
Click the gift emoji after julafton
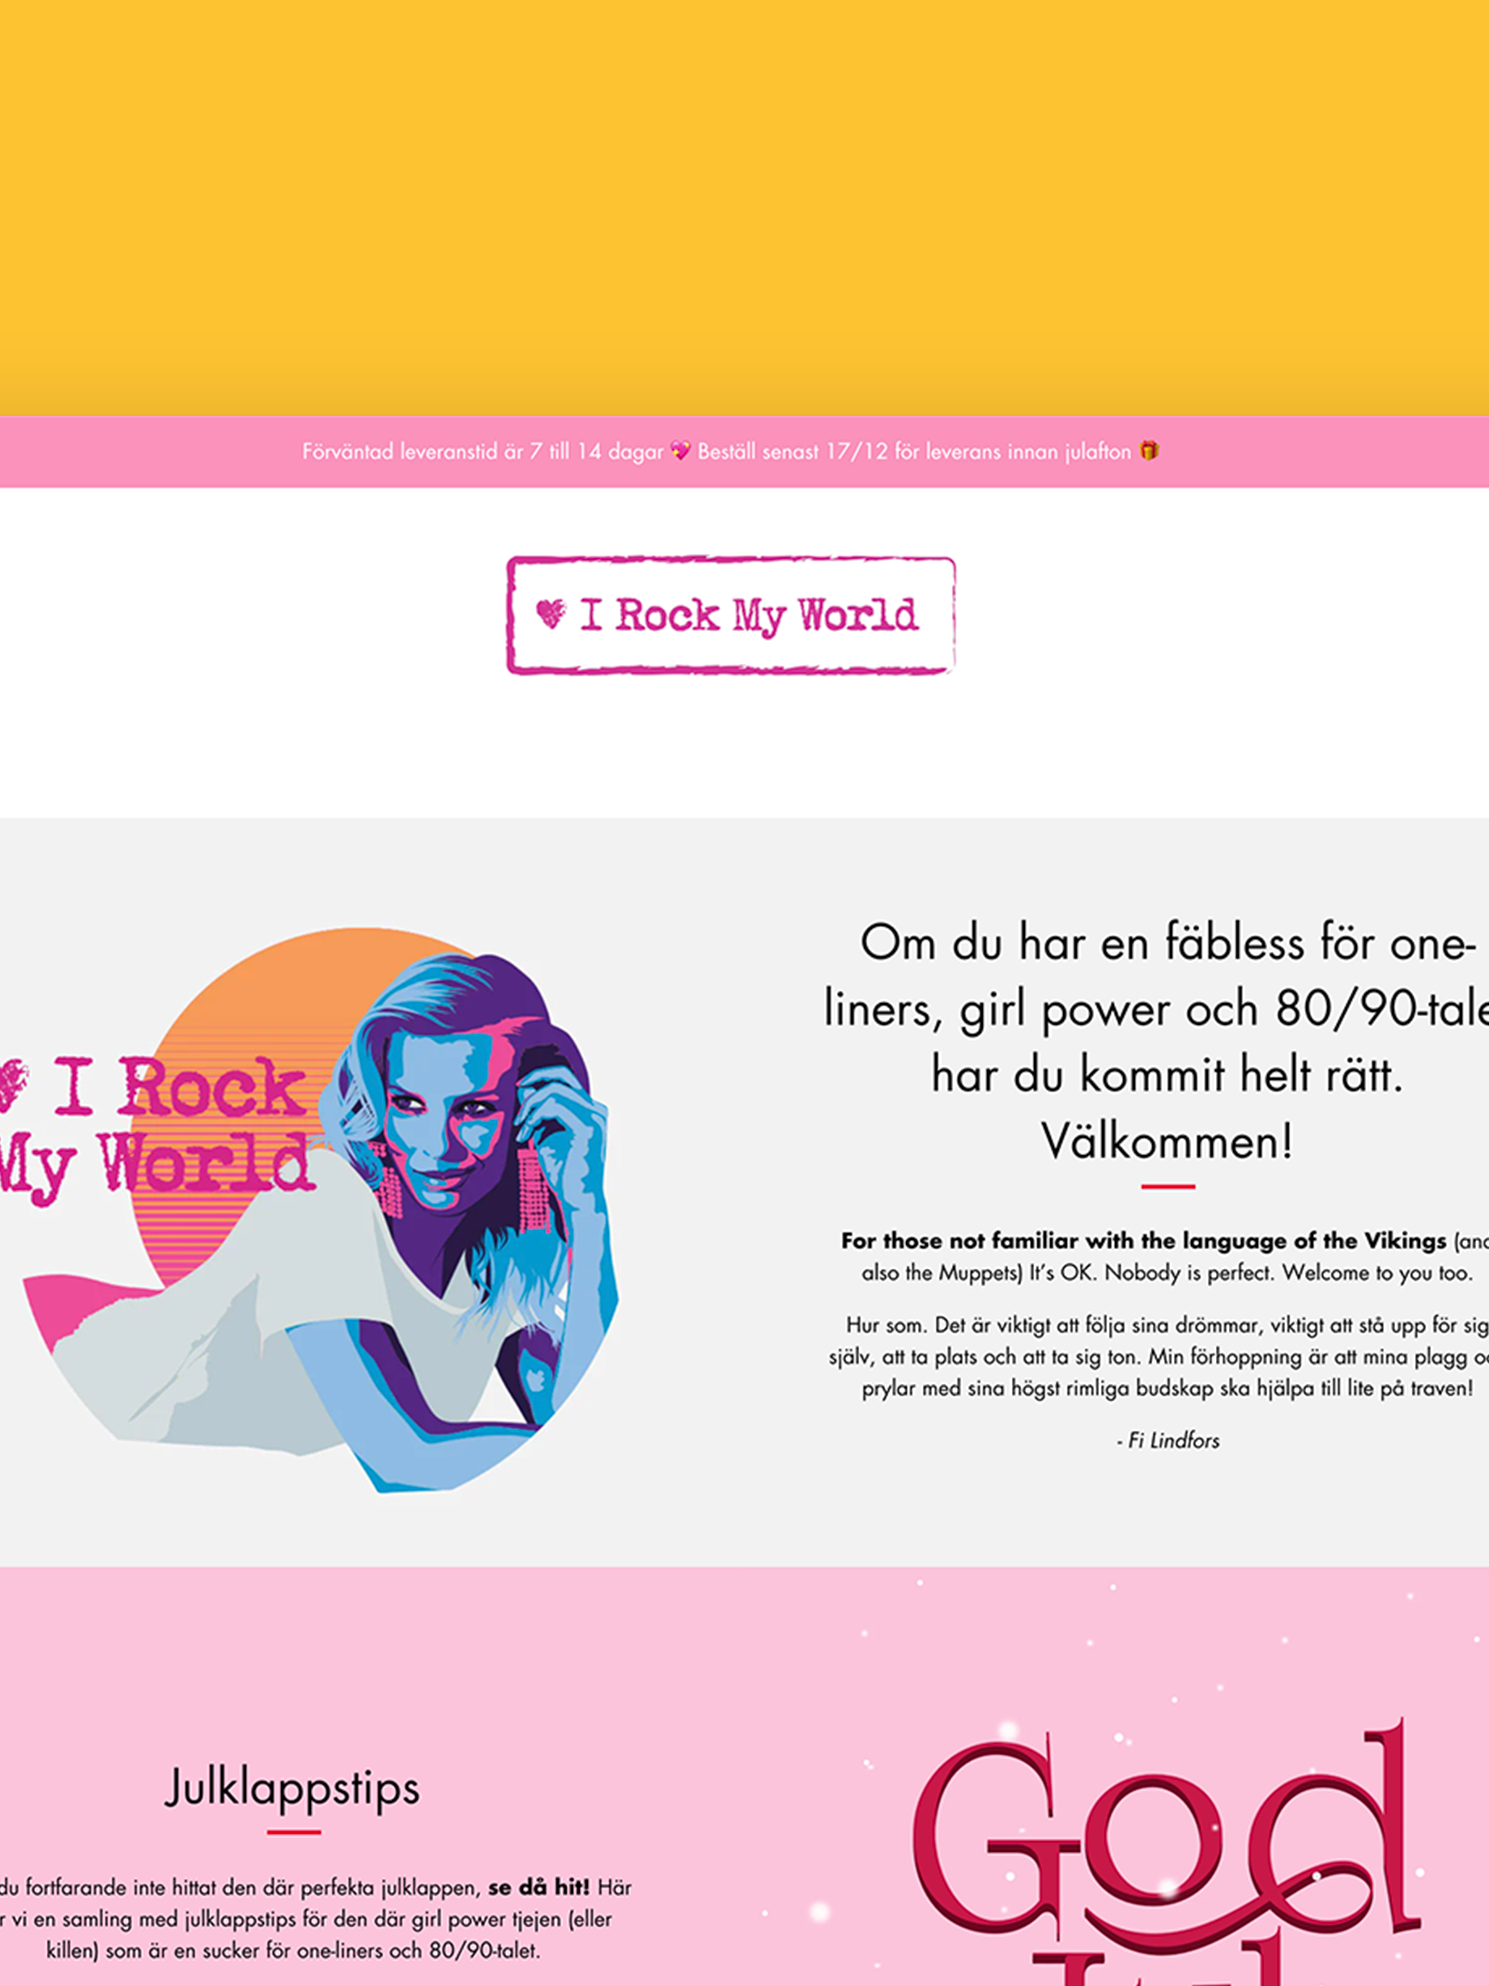1149,451
